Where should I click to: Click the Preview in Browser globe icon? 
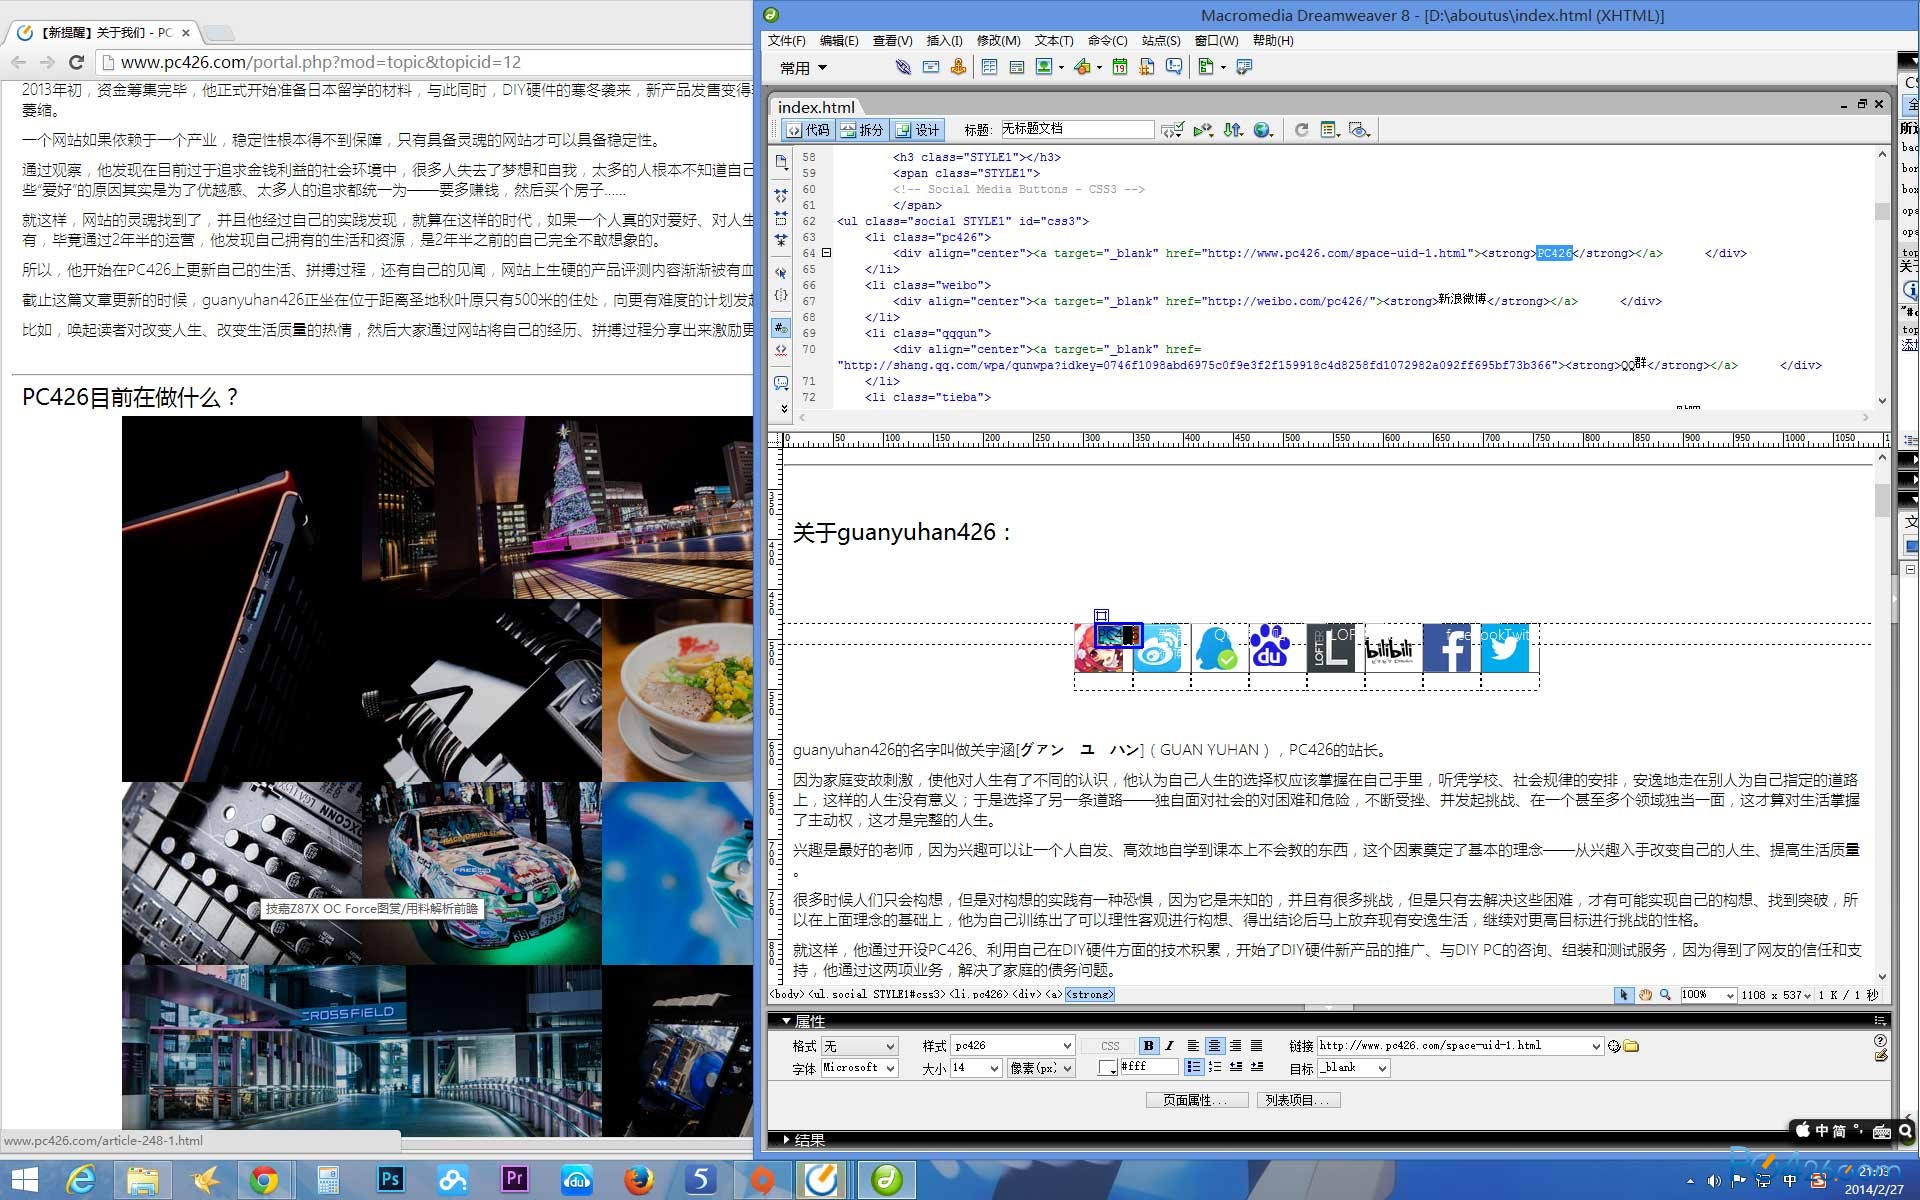[1263, 130]
